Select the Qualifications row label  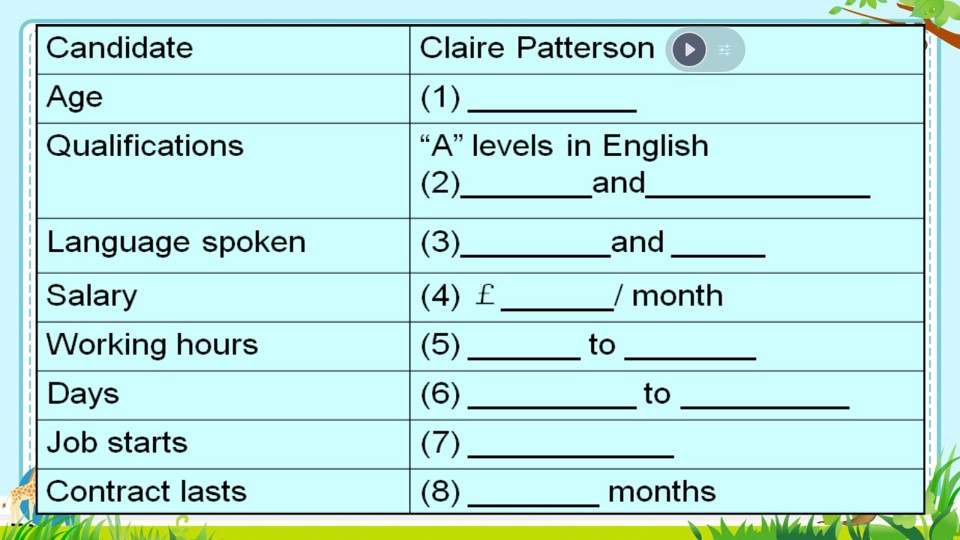[x=145, y=146]
